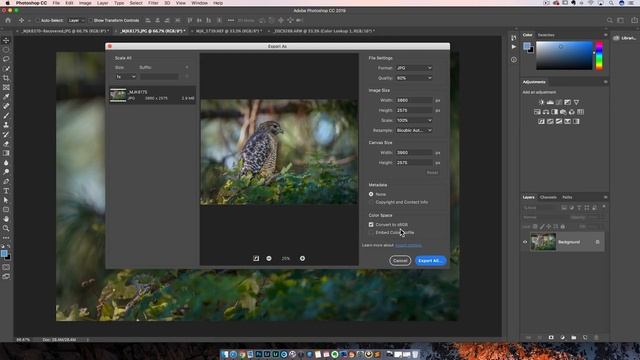Select the Eyedropper tool
Viewport: 640px width, 360px height.
click(6, 97)
